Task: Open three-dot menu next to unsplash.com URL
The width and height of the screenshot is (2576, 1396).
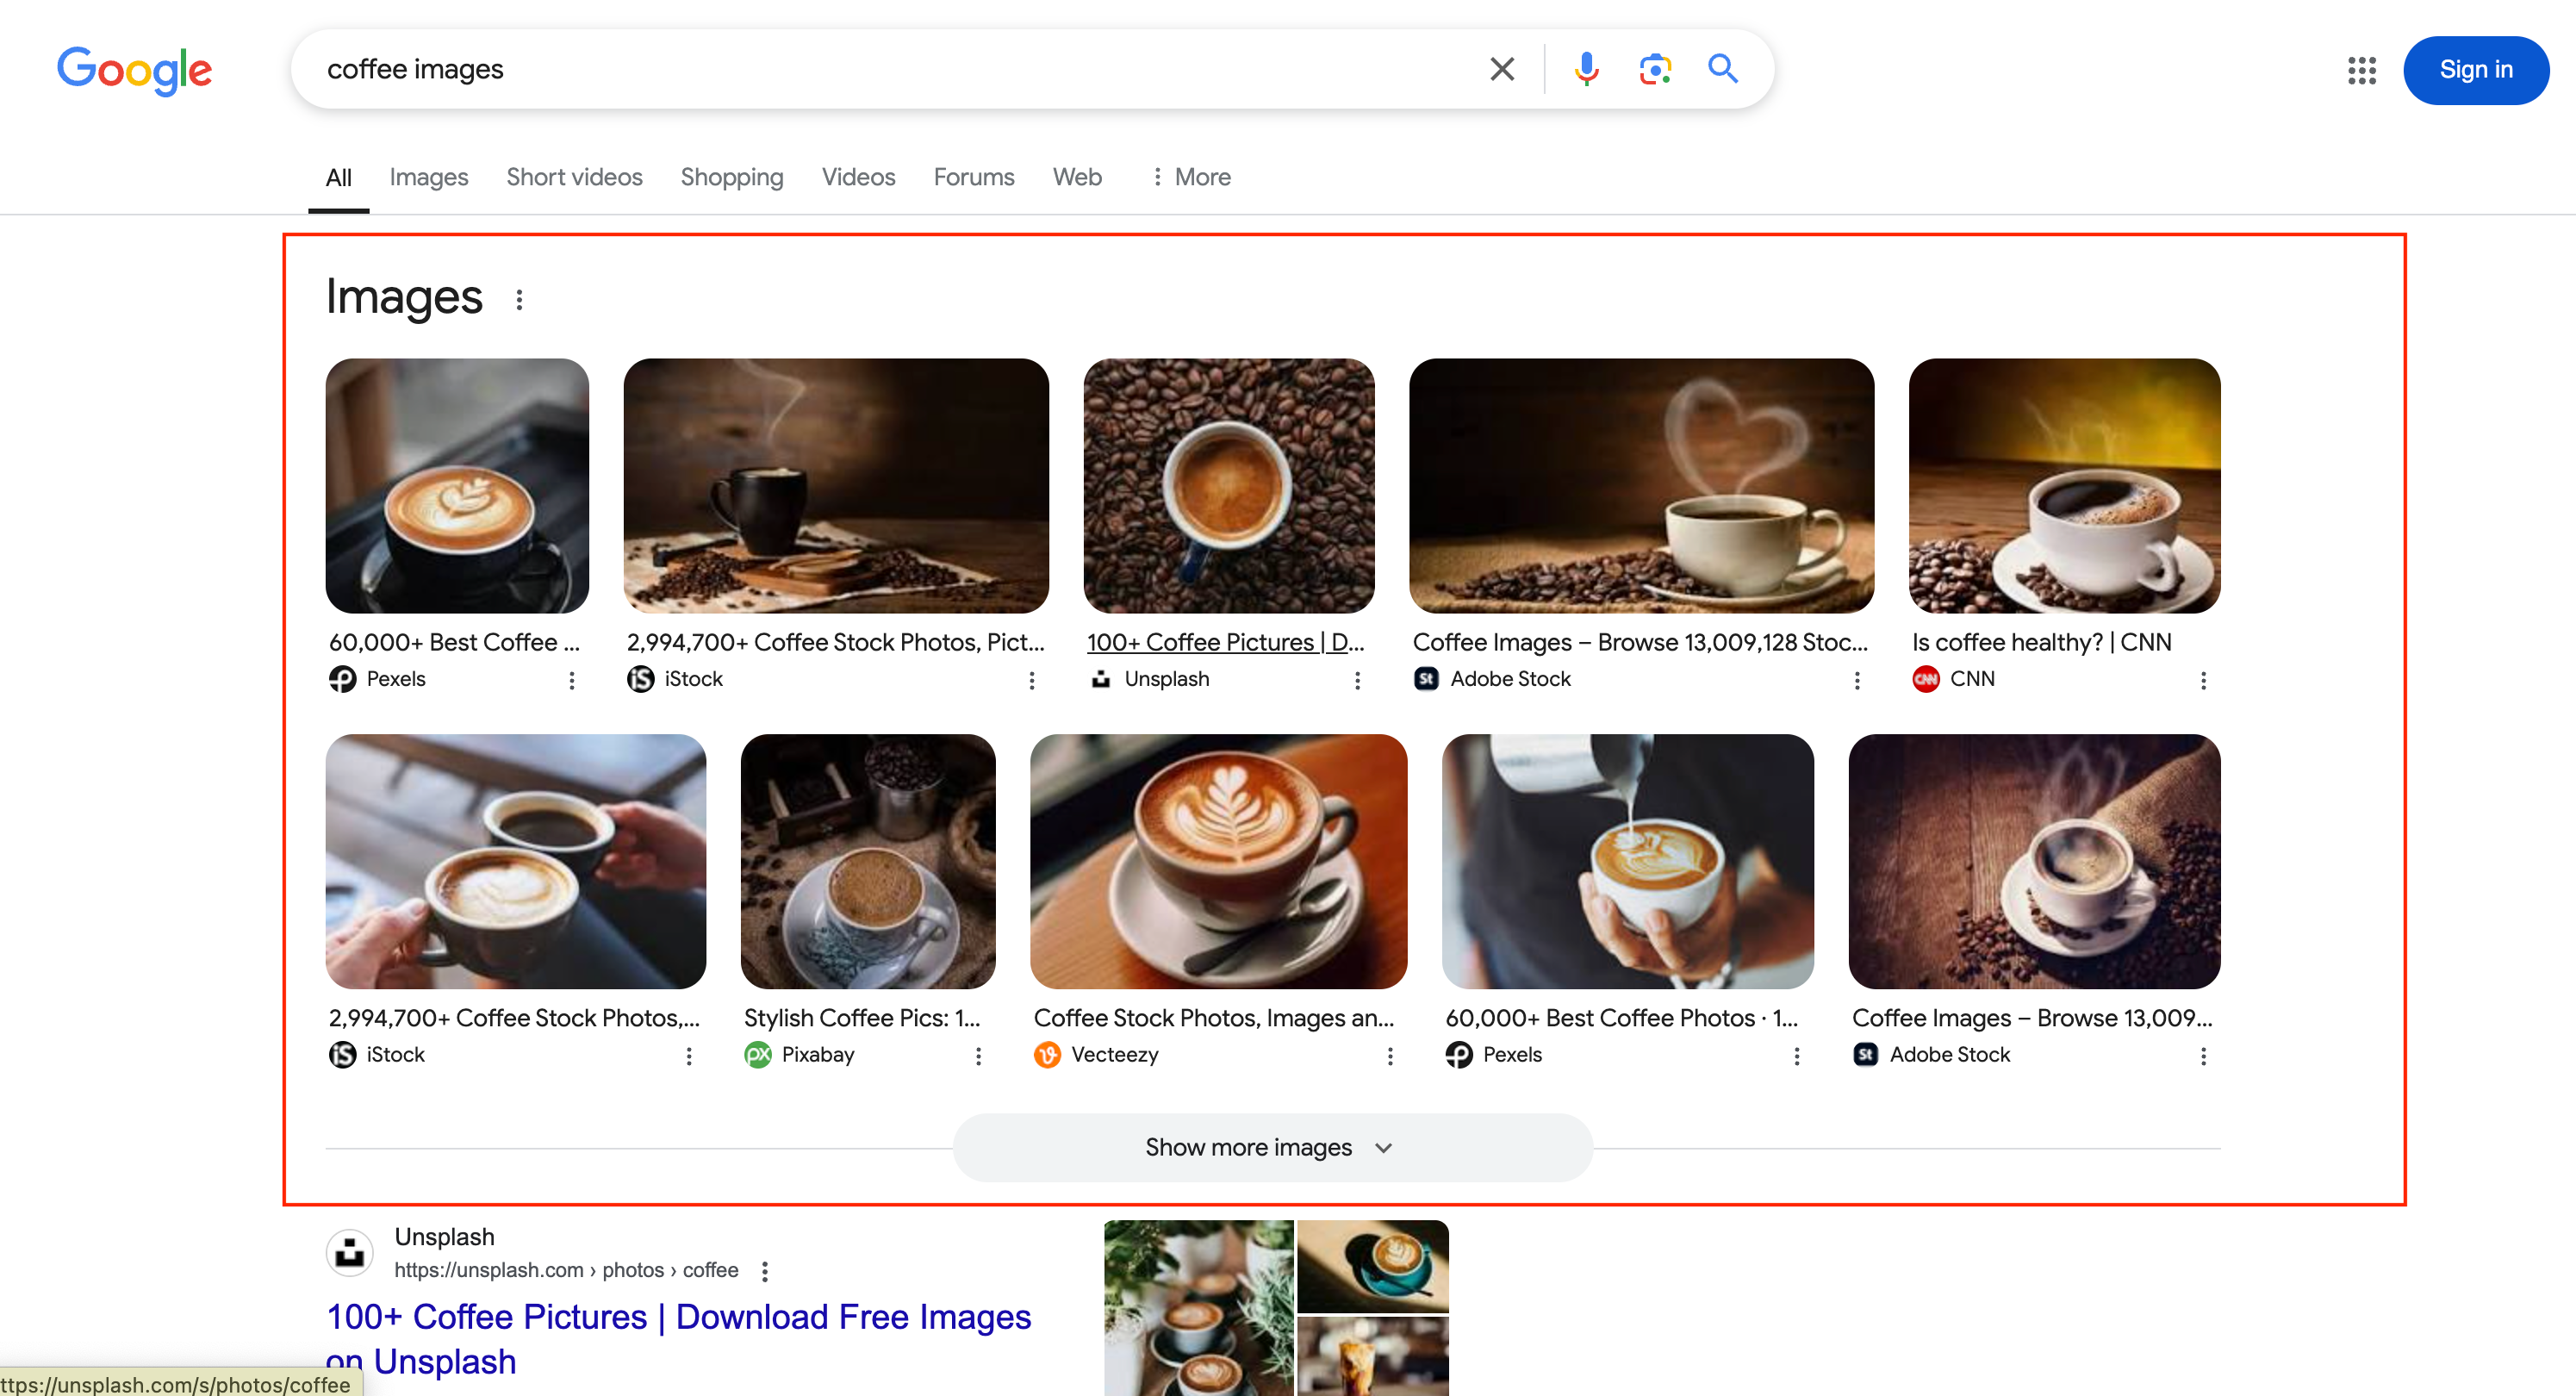Action: (x=765, y=1271)
